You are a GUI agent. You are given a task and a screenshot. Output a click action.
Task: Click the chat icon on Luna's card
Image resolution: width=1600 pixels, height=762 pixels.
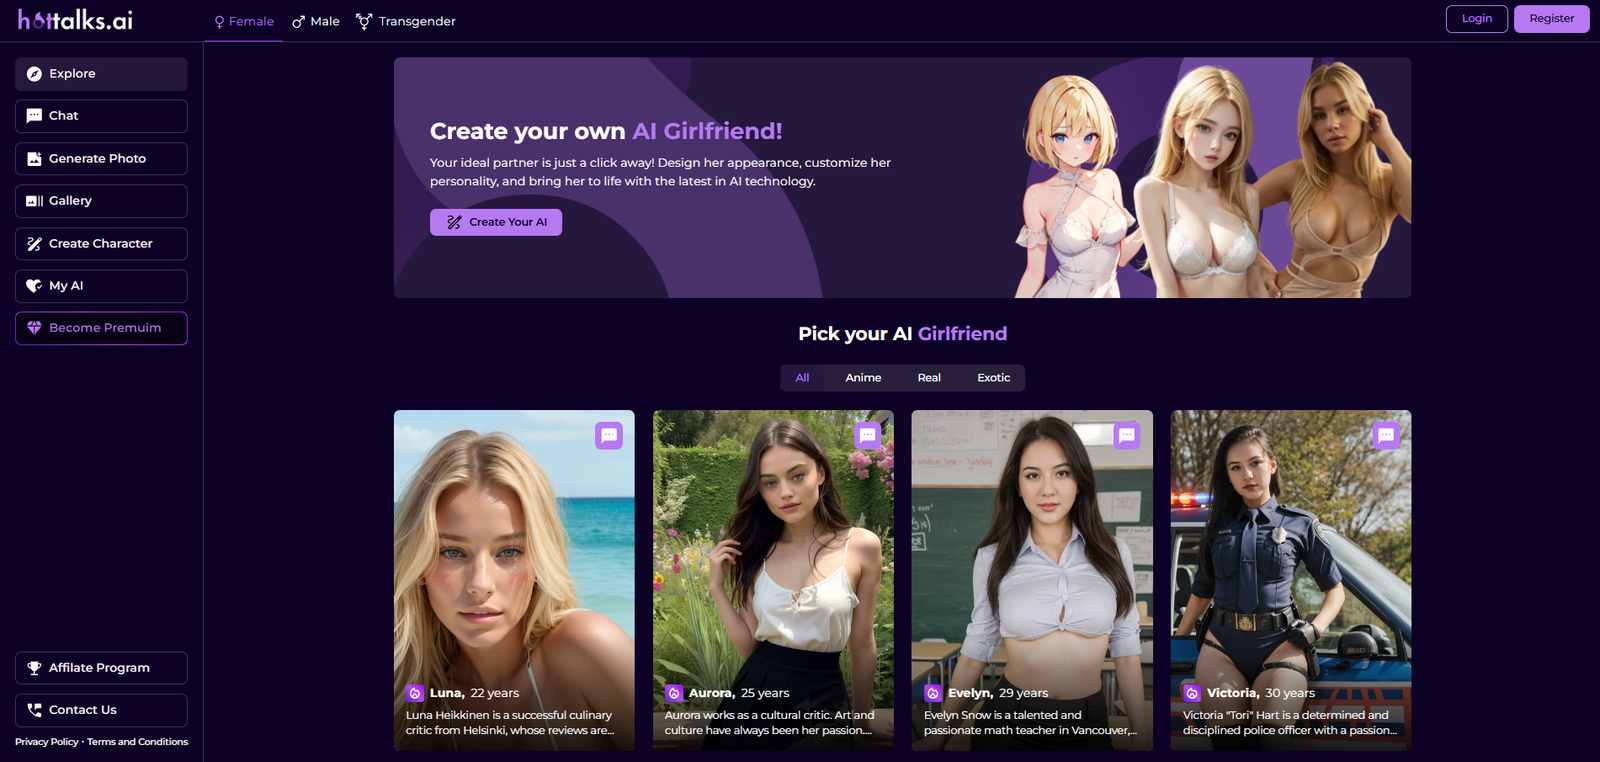[609, 436]
